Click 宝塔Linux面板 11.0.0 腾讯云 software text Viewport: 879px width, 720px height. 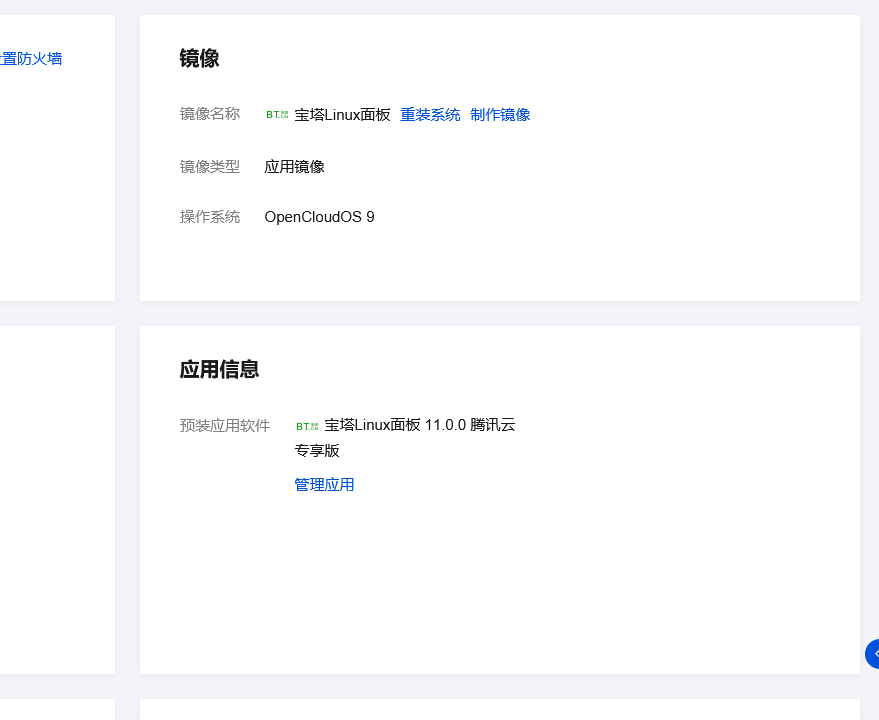point(420,425)
